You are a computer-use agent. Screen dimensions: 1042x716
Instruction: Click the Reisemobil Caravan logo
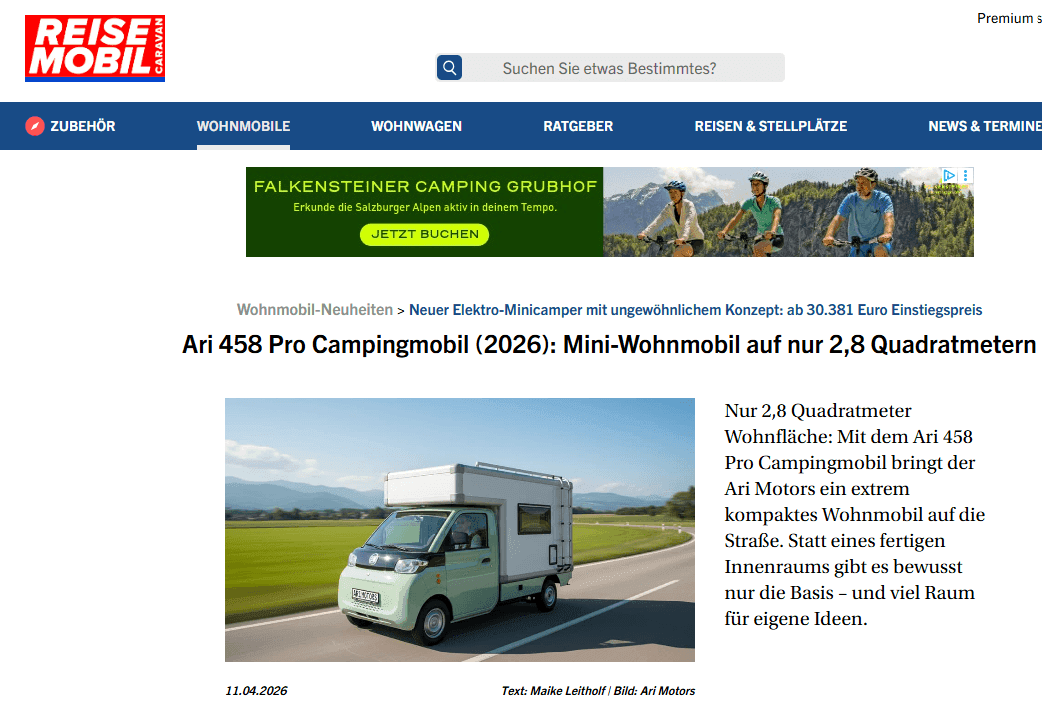point(95,49)
